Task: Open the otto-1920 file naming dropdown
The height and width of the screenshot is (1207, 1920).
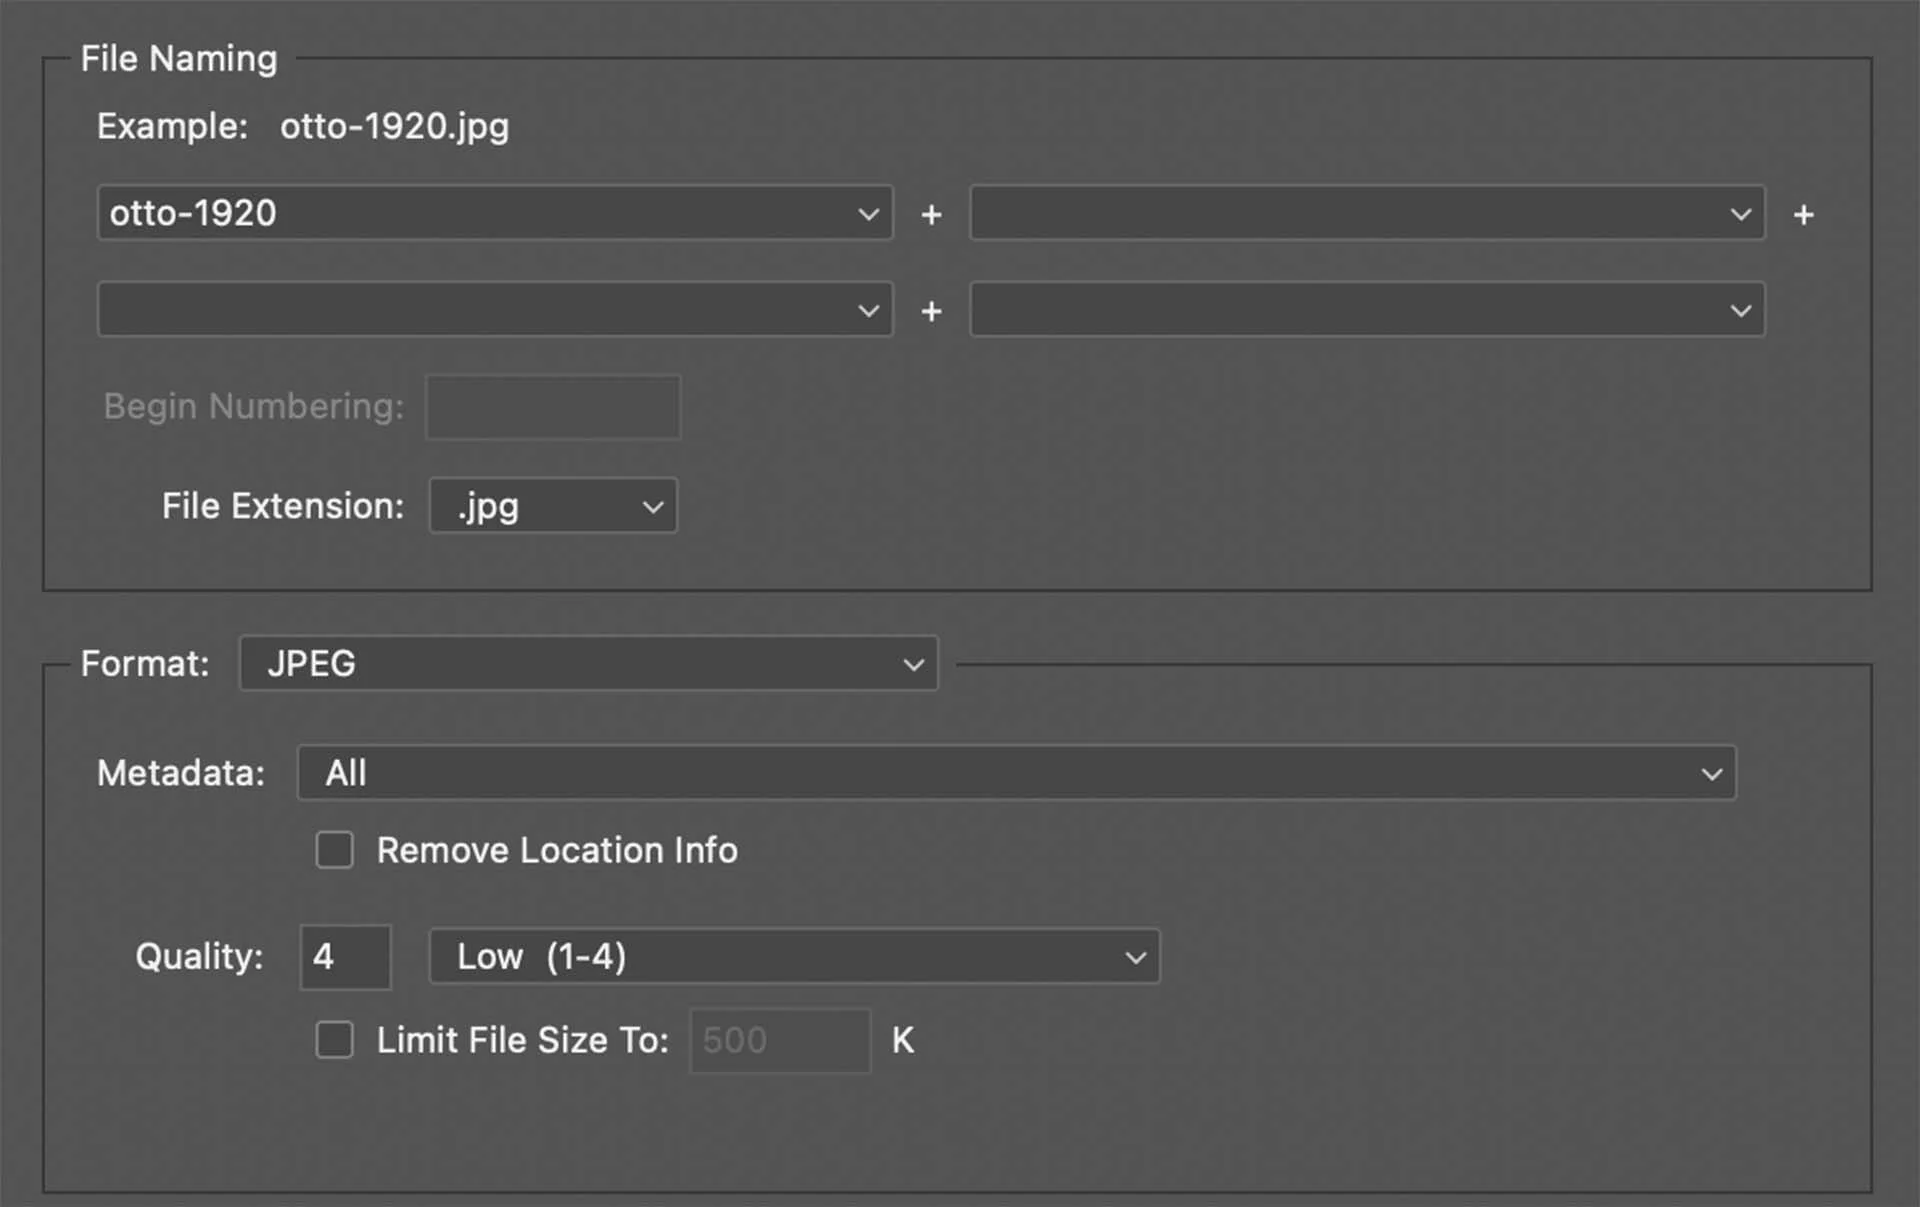Action: [x=494, y=213]
